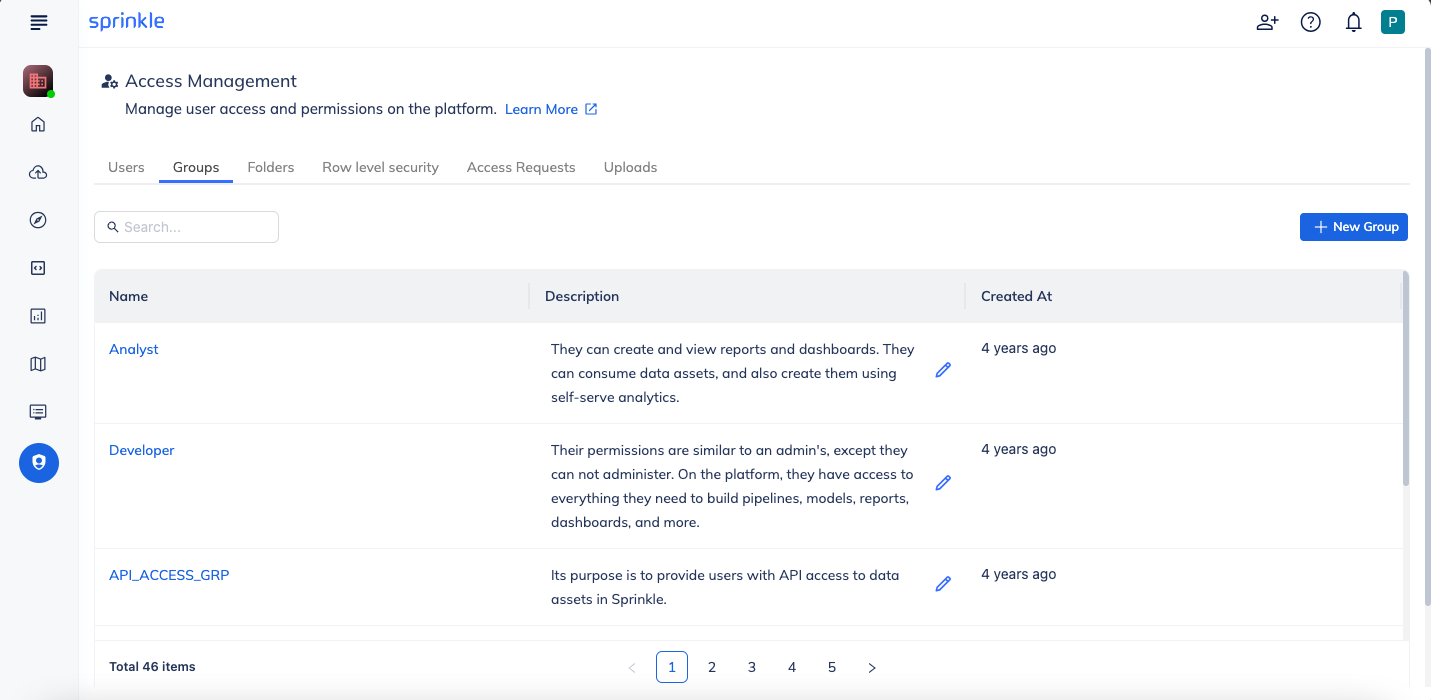
Task: Click Developer's 4 years ago cell
Action: 1019,450
